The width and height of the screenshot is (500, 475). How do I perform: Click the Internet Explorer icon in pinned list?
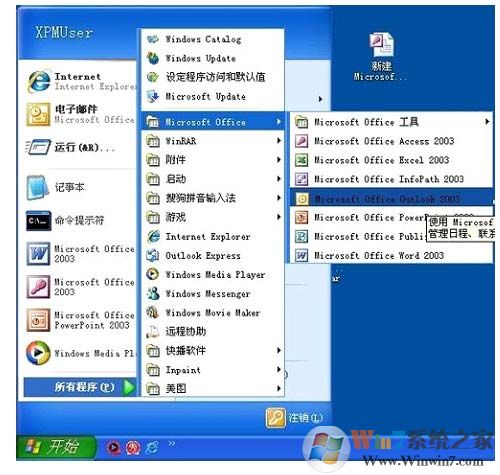pos(39,82)
